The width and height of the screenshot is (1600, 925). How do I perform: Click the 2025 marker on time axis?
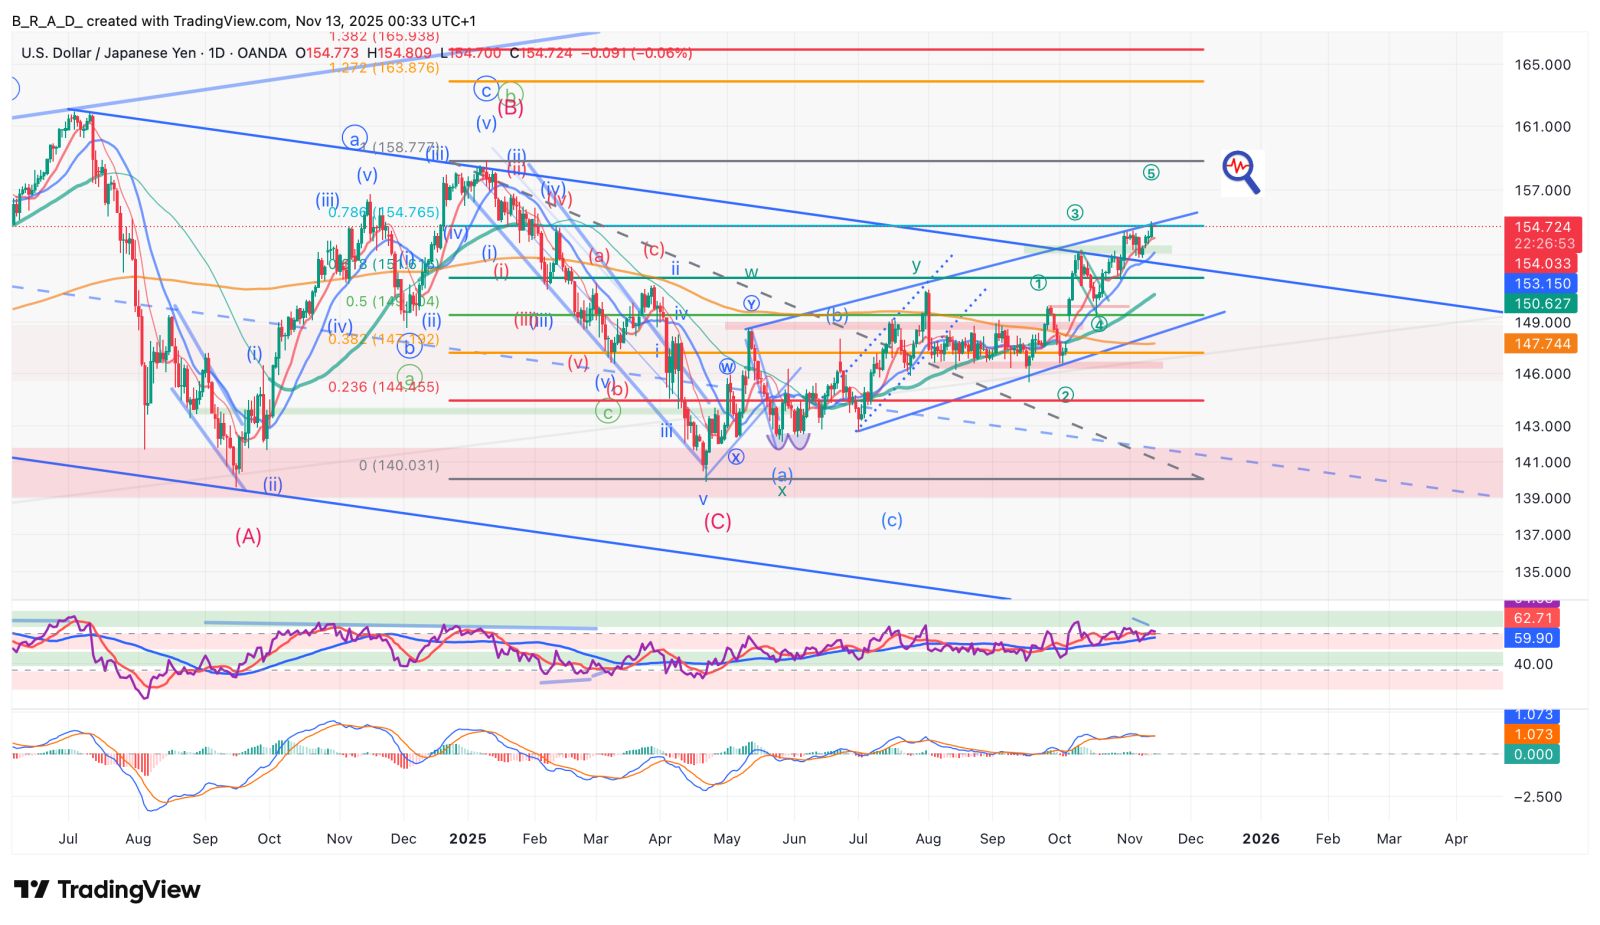pyautogui.click(x=468, y=839)
